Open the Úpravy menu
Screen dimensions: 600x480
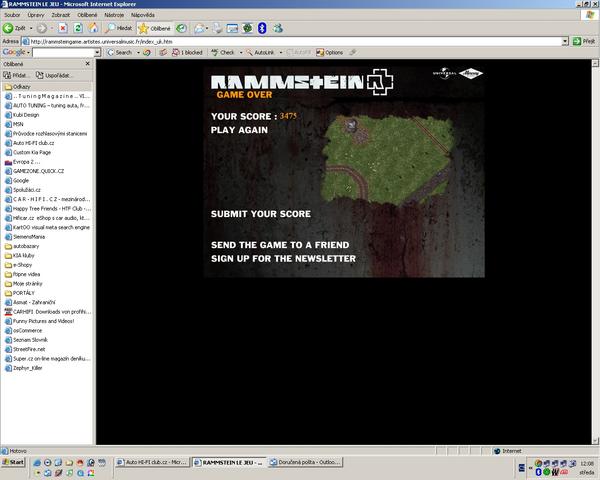click(36, 15)
